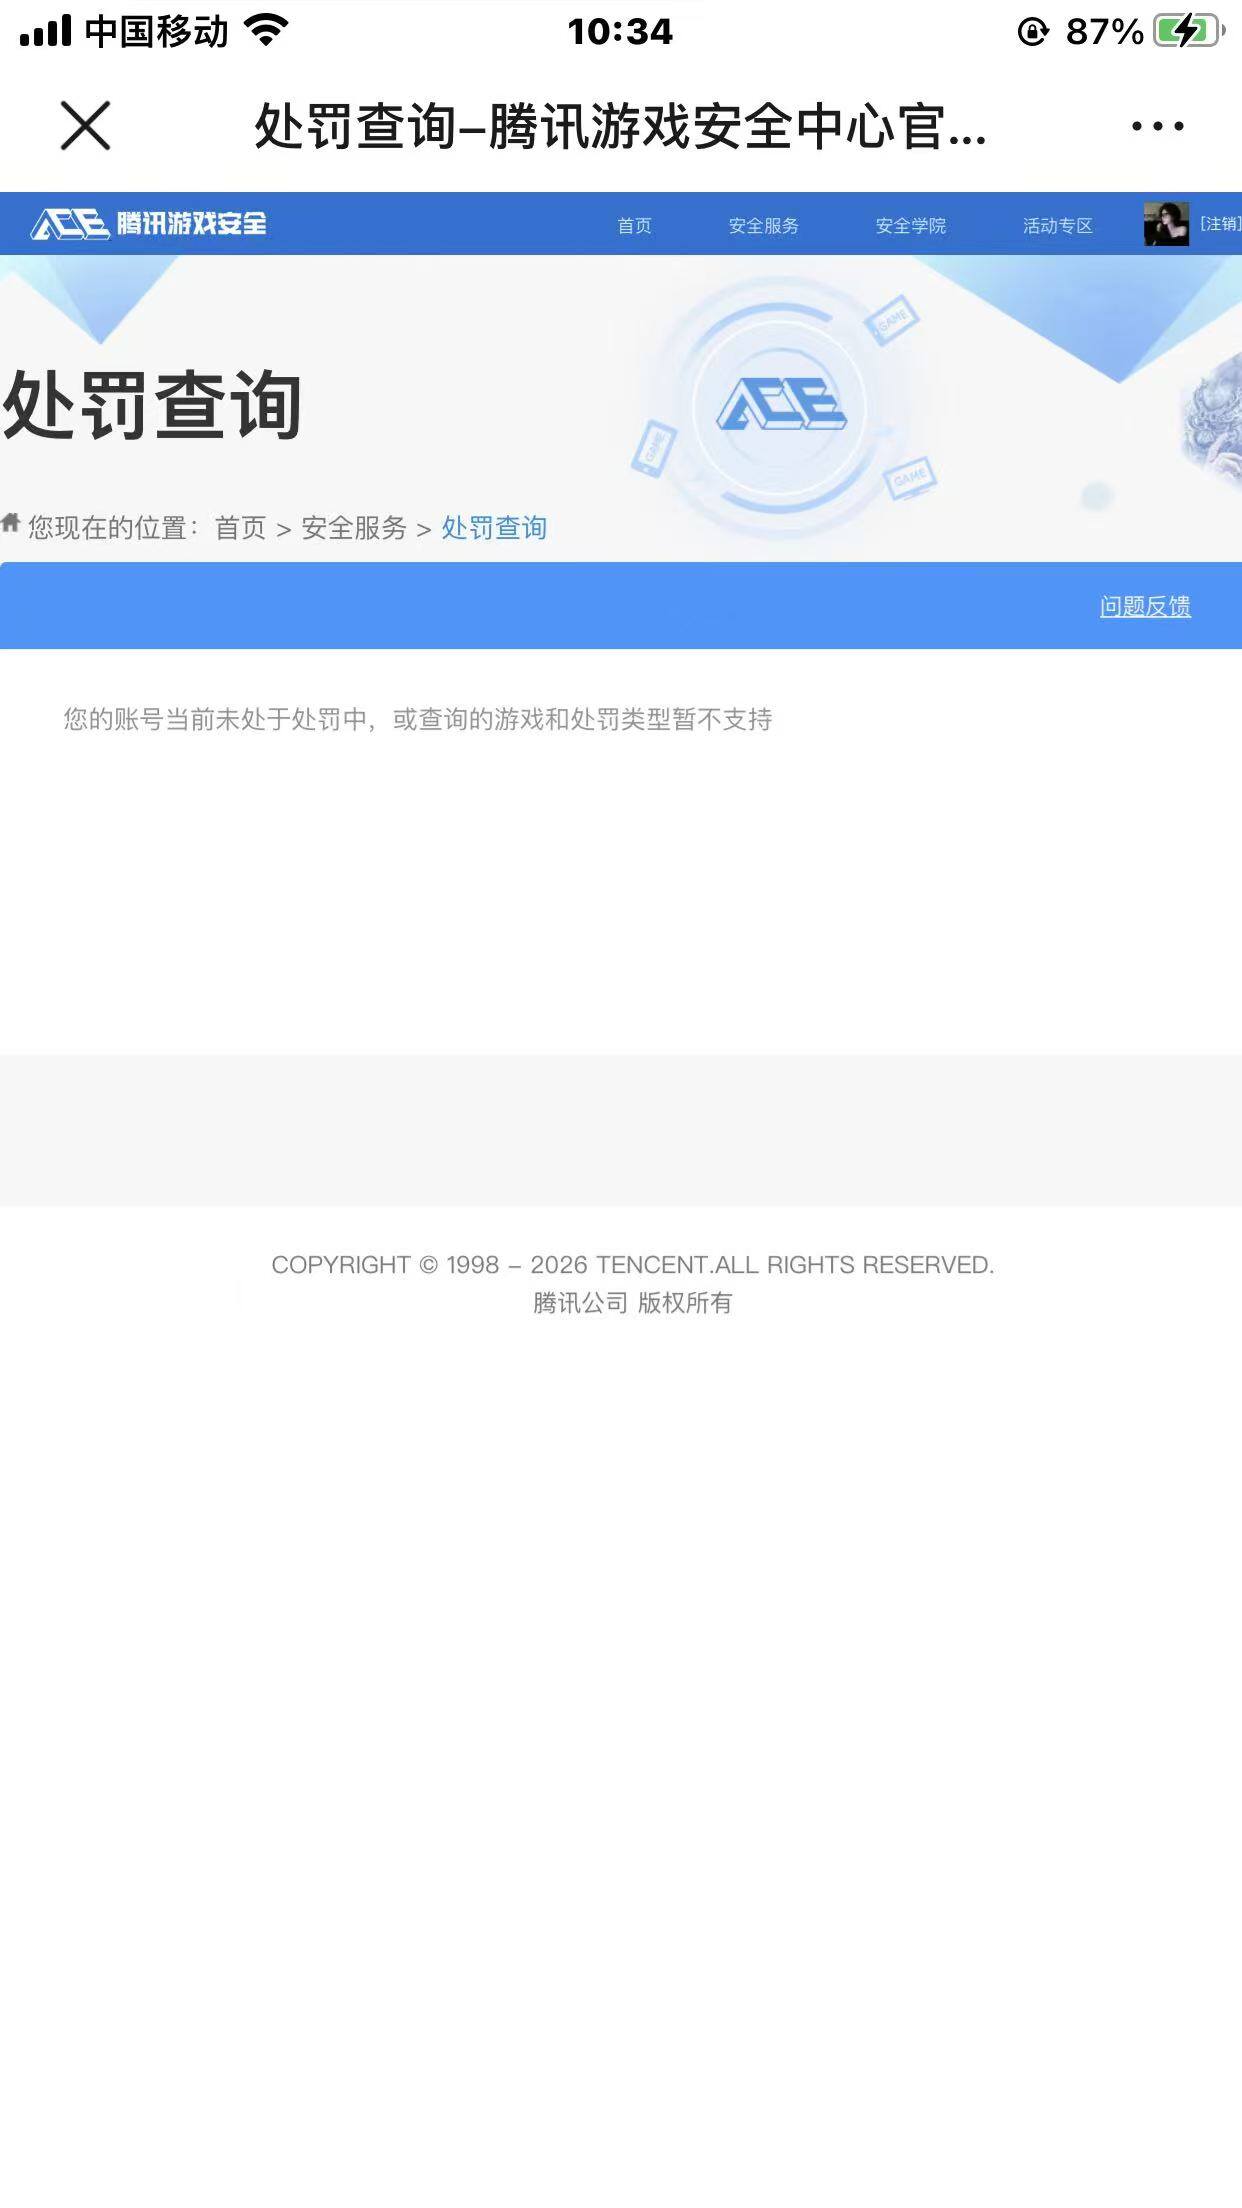Go to 安全服务 in the breadcrumb
Image resolution: width=1242 pixels, height=2208 pixels.
[354, 528]
